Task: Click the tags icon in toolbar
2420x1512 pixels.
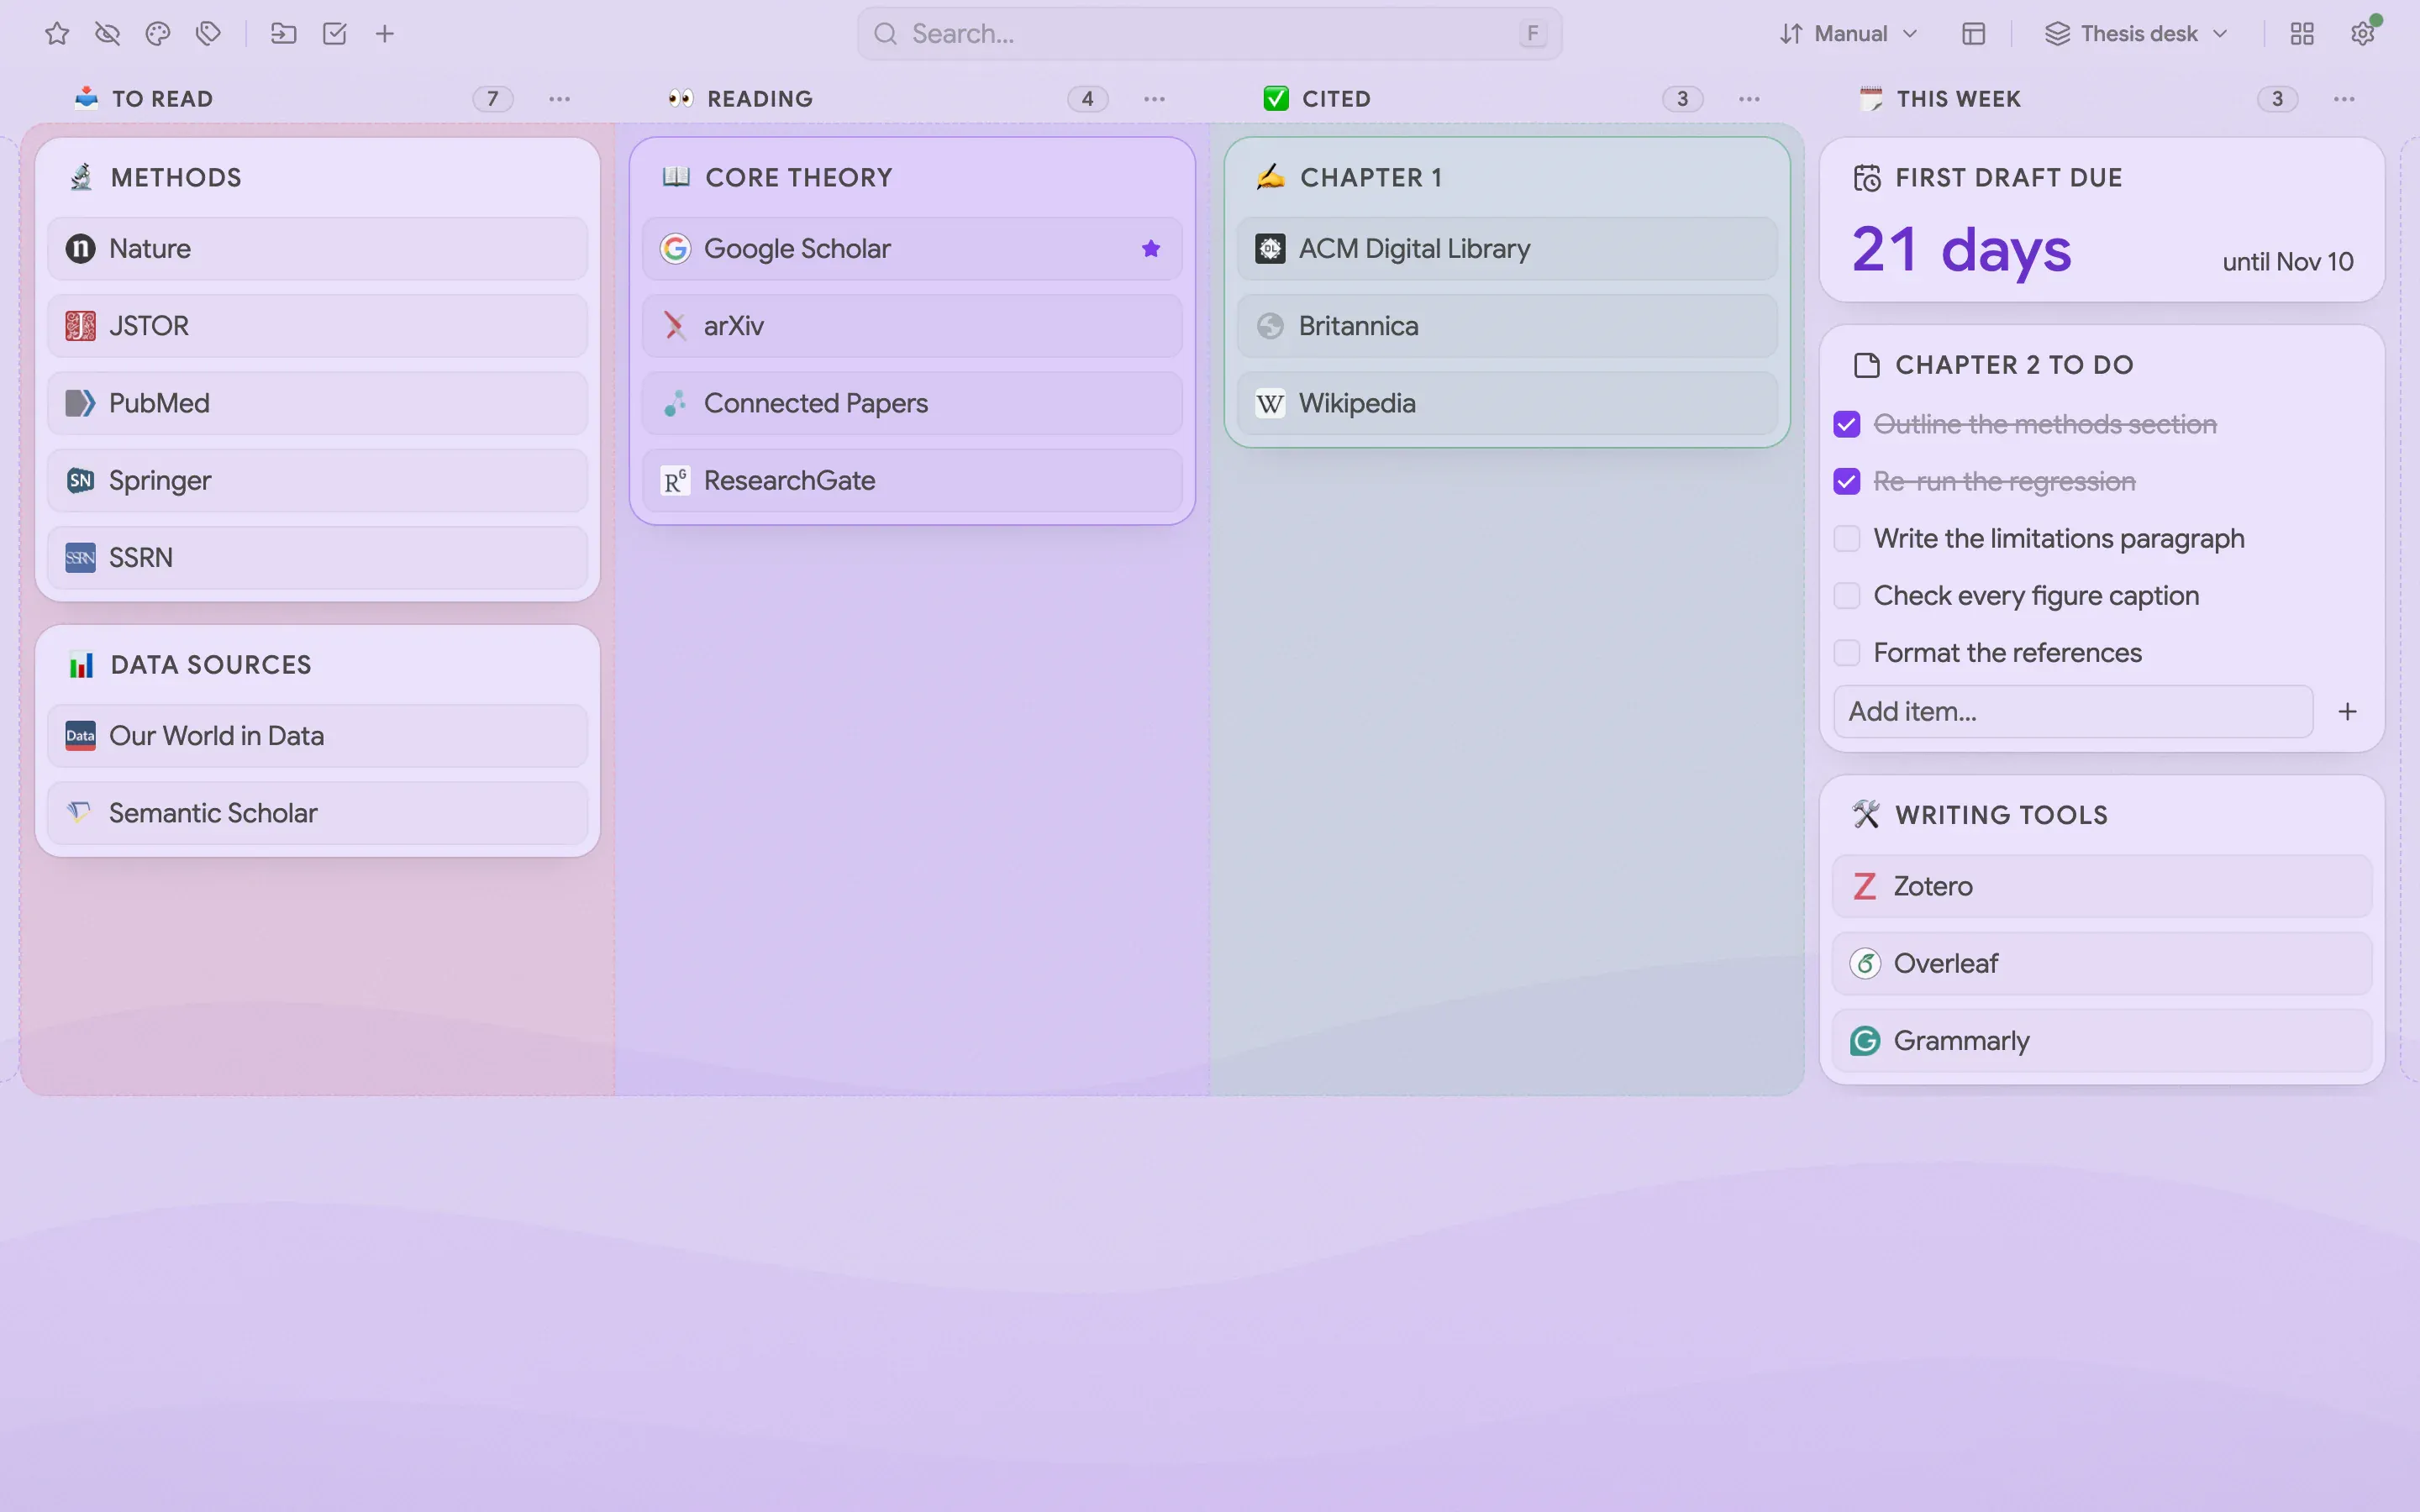Action: [208, 34]
